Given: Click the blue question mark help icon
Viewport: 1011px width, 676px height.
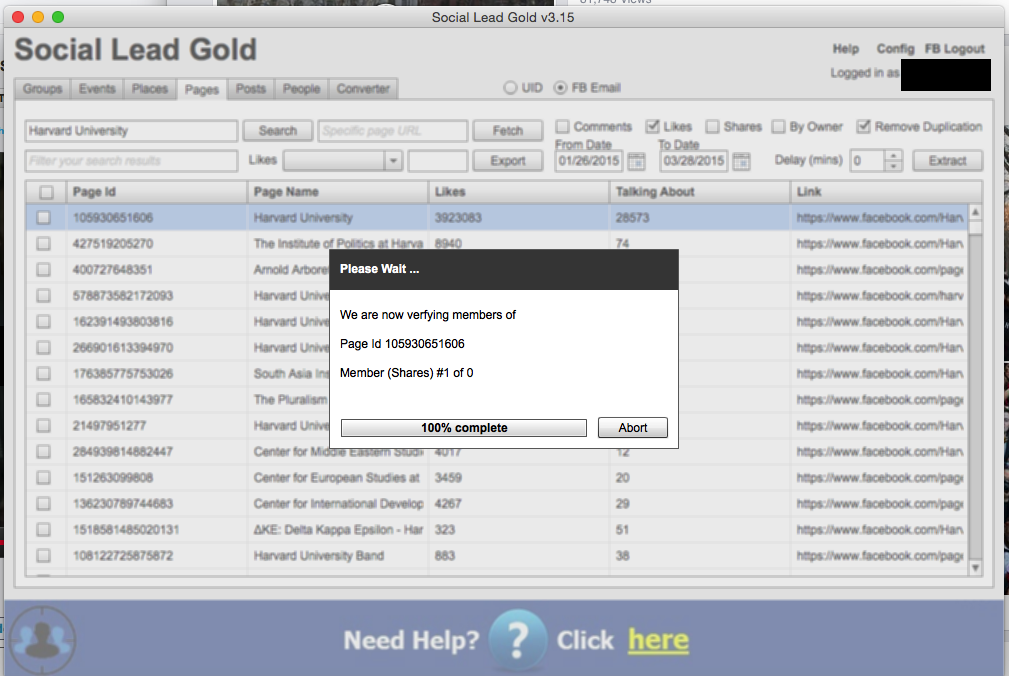Looking at the screenshot, I should tap(518, 641).
